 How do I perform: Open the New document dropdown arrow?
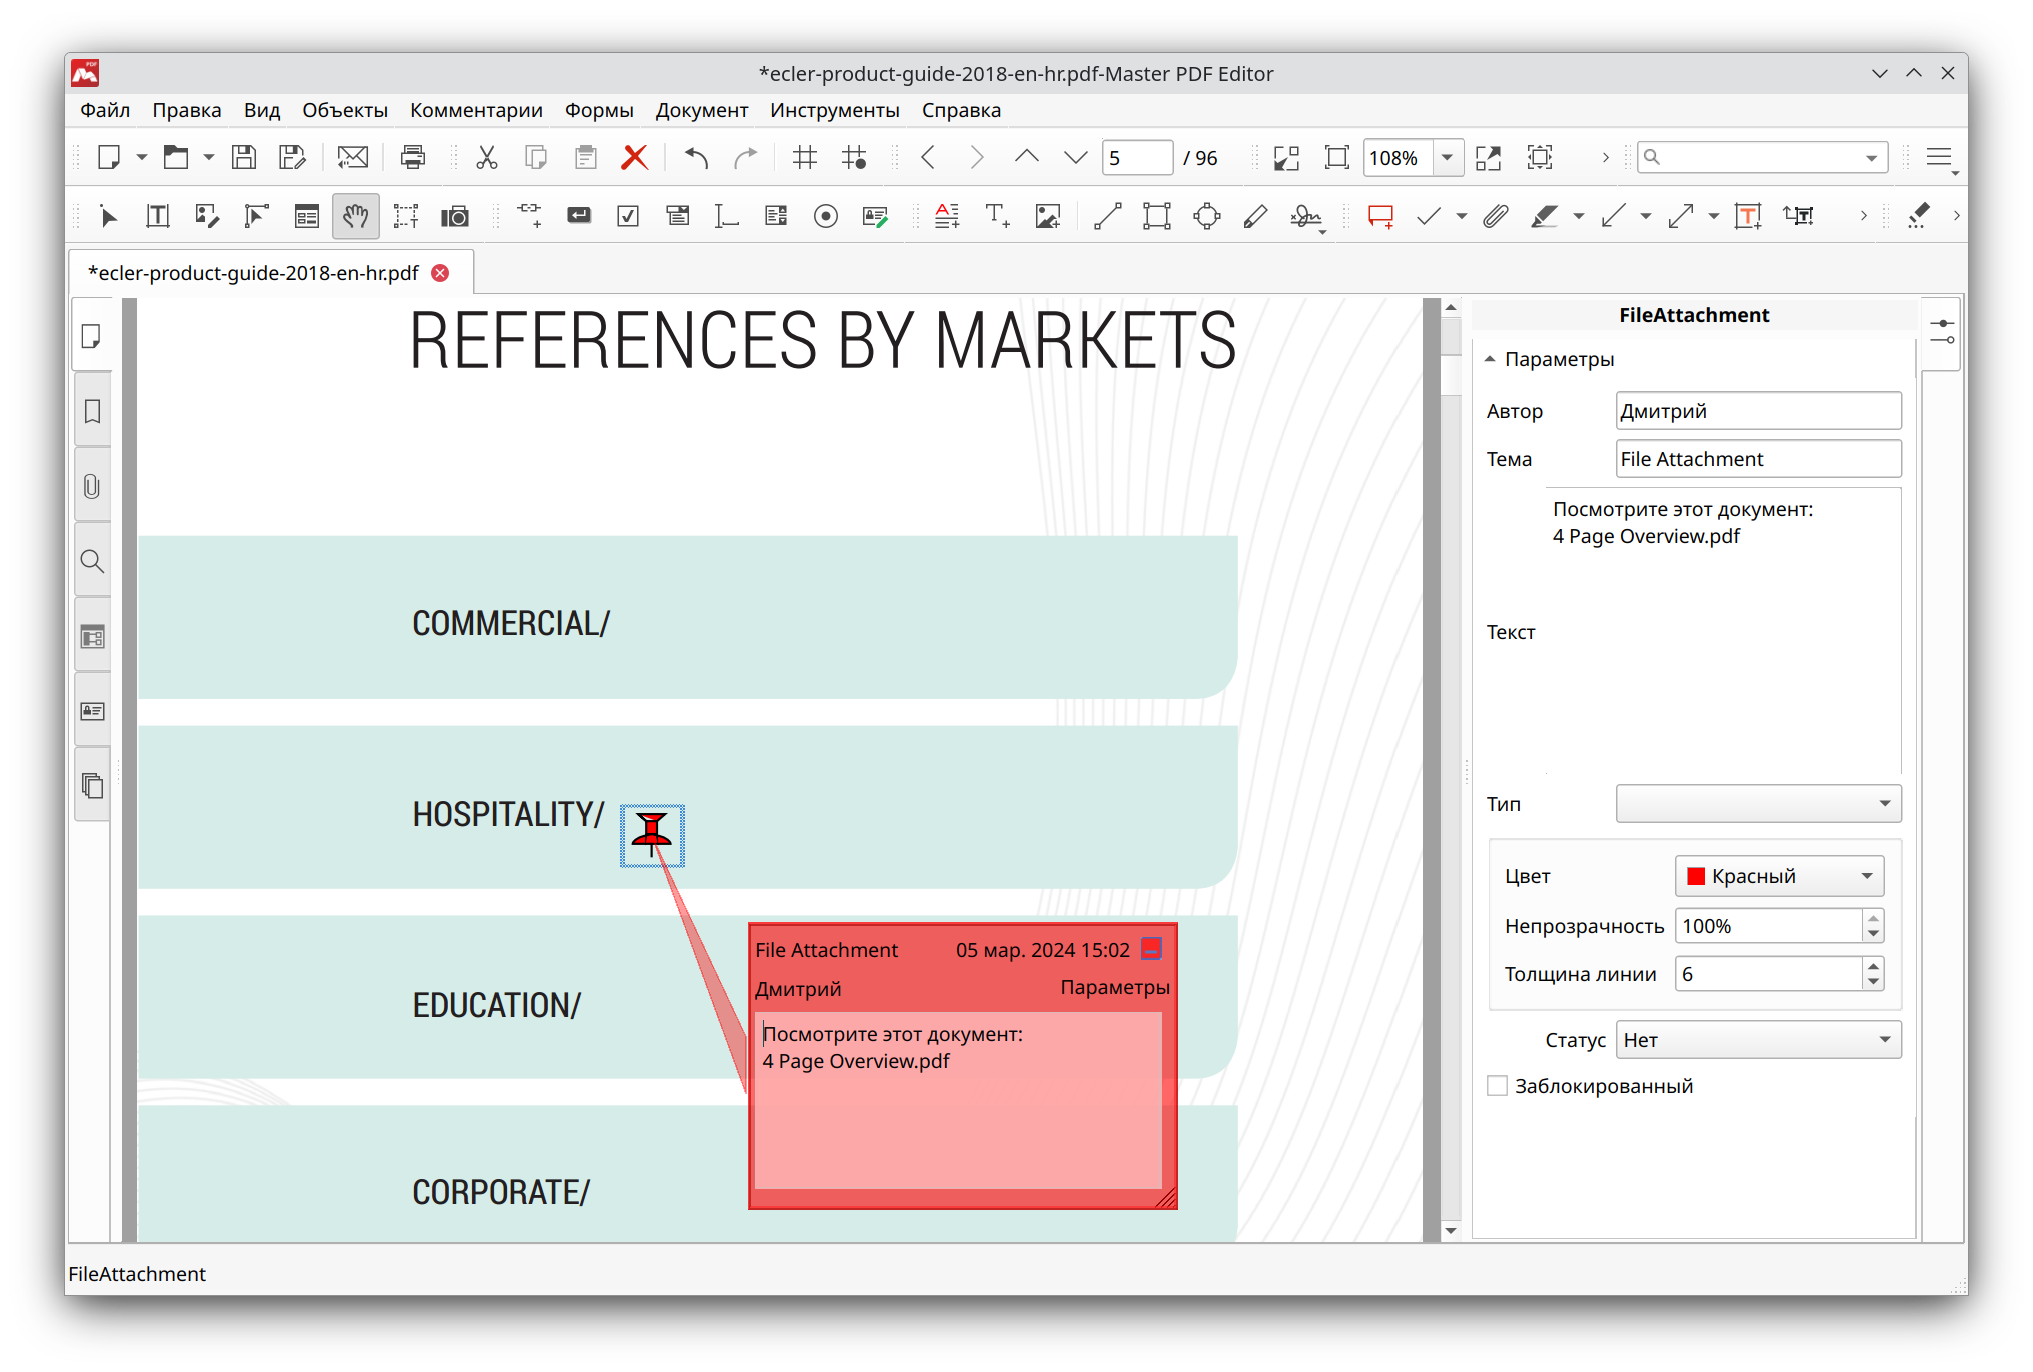click(x=142, y=158)
